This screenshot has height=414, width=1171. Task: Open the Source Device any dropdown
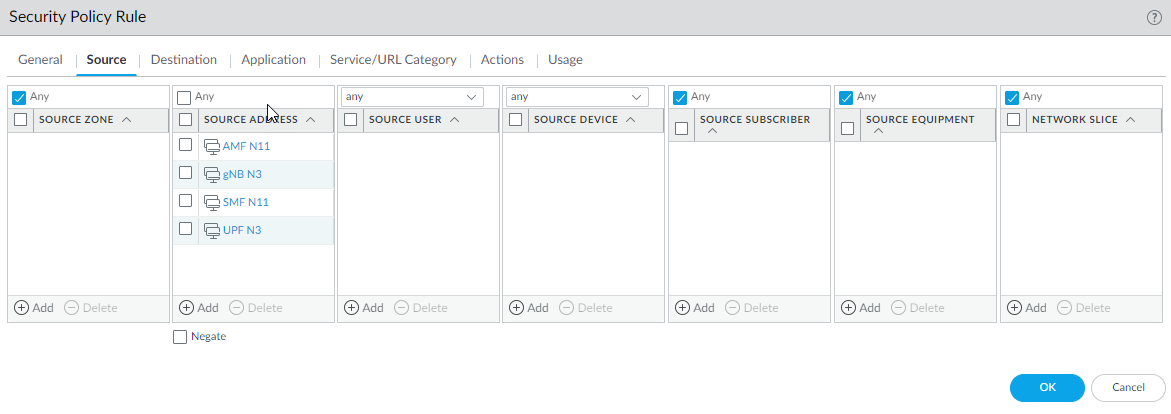point(576,97)
